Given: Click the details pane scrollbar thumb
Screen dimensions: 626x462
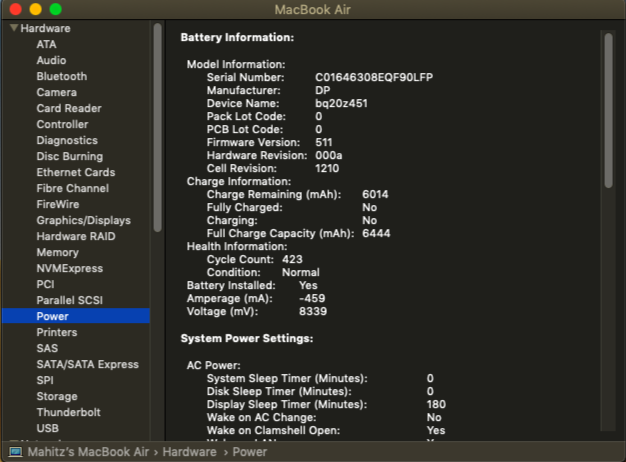Looking at the screenshot, I should click(x=608, y=111).
